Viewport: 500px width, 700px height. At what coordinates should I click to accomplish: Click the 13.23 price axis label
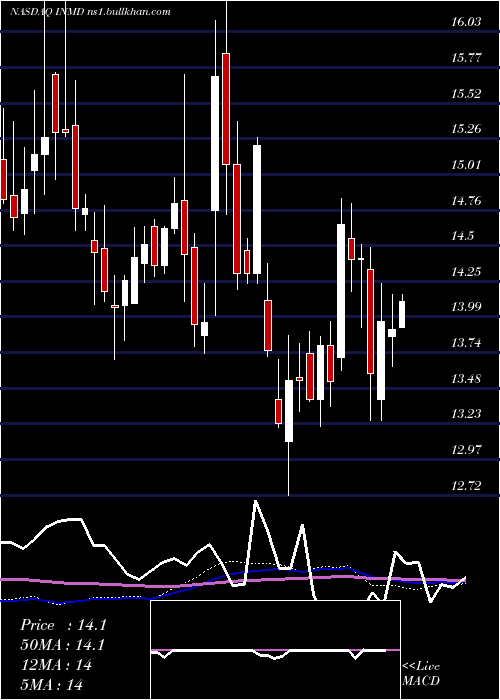tap(466, 413)
